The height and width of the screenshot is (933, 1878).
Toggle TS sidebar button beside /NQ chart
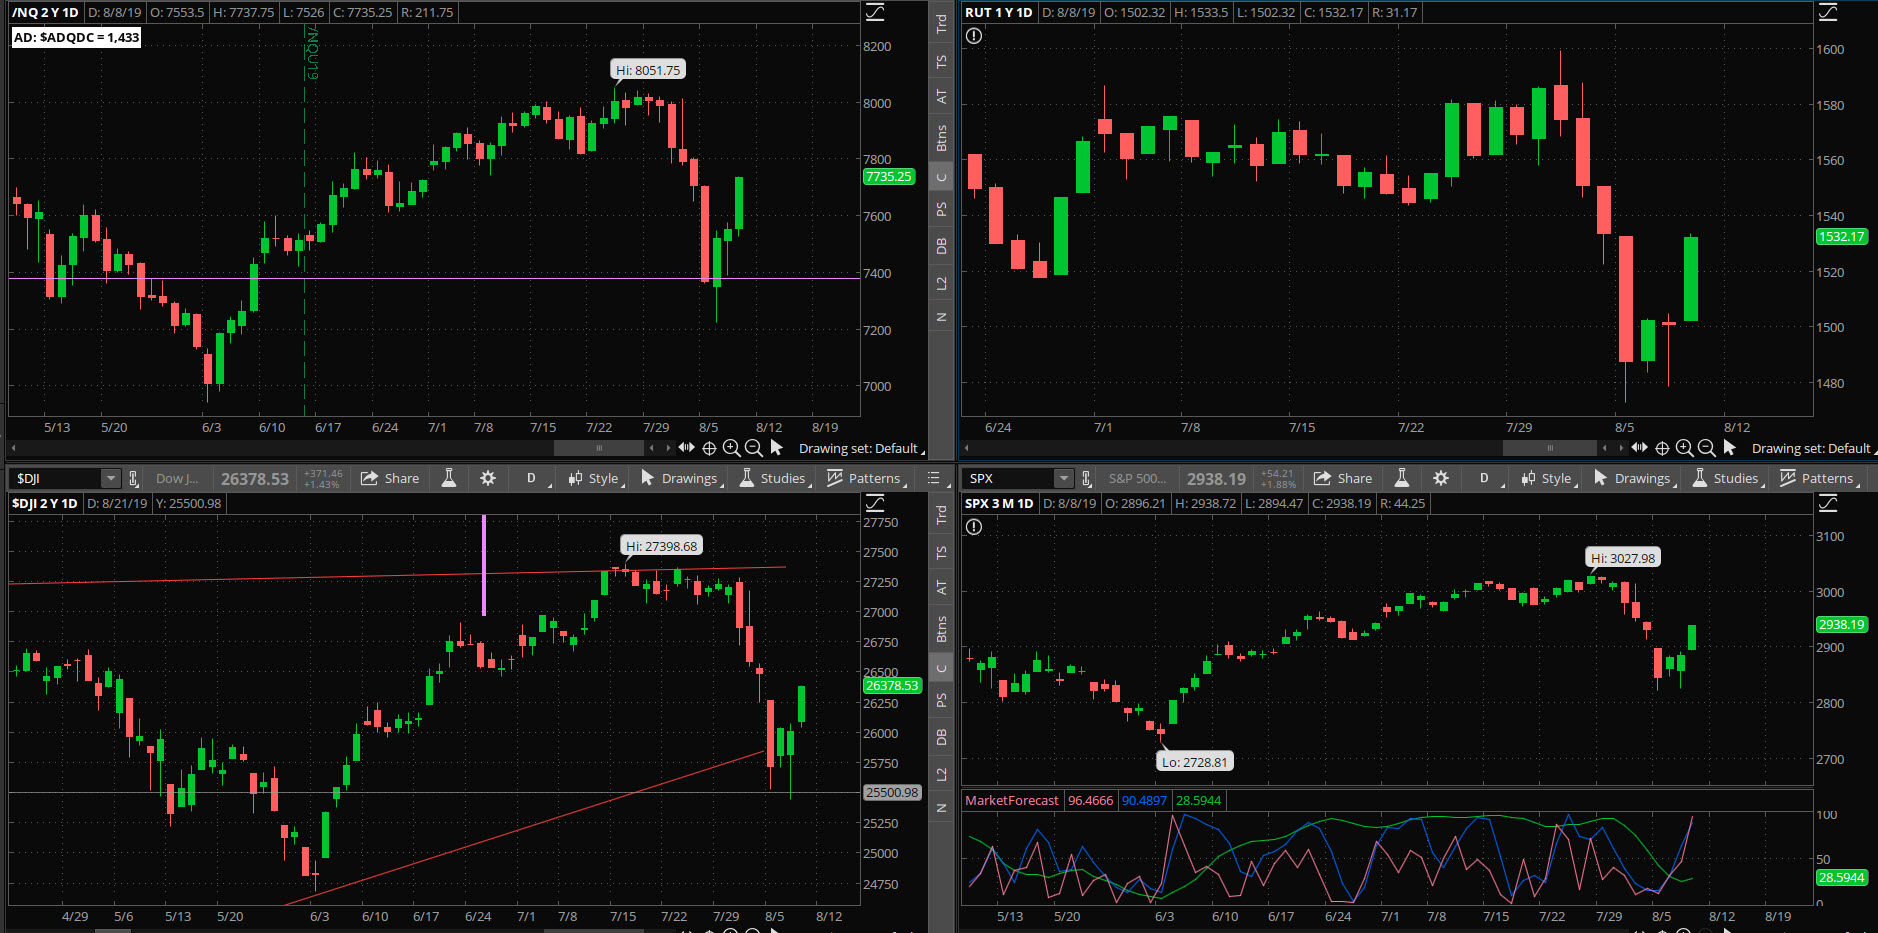(941, 62)
